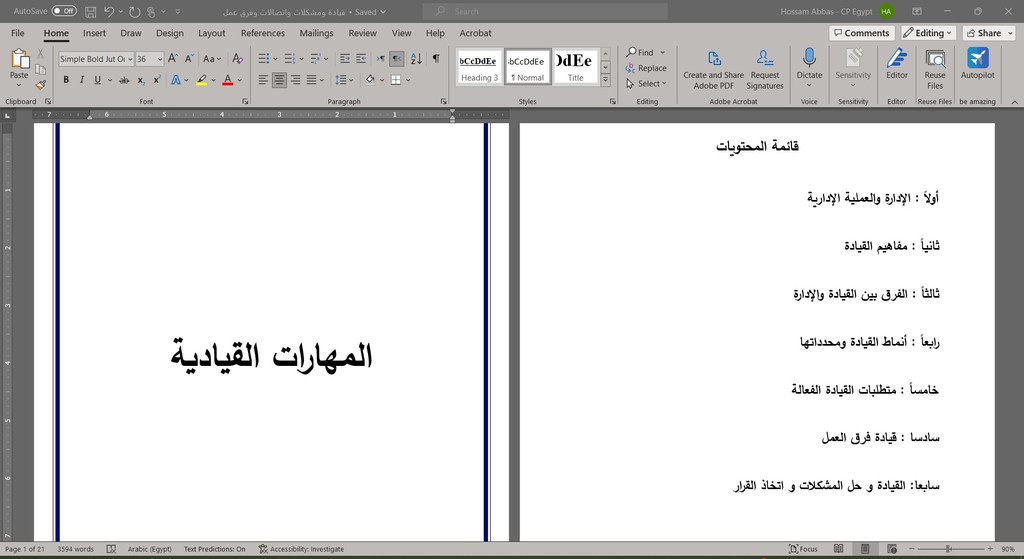Apply the Title style
1024x559 pixels.
575,67
